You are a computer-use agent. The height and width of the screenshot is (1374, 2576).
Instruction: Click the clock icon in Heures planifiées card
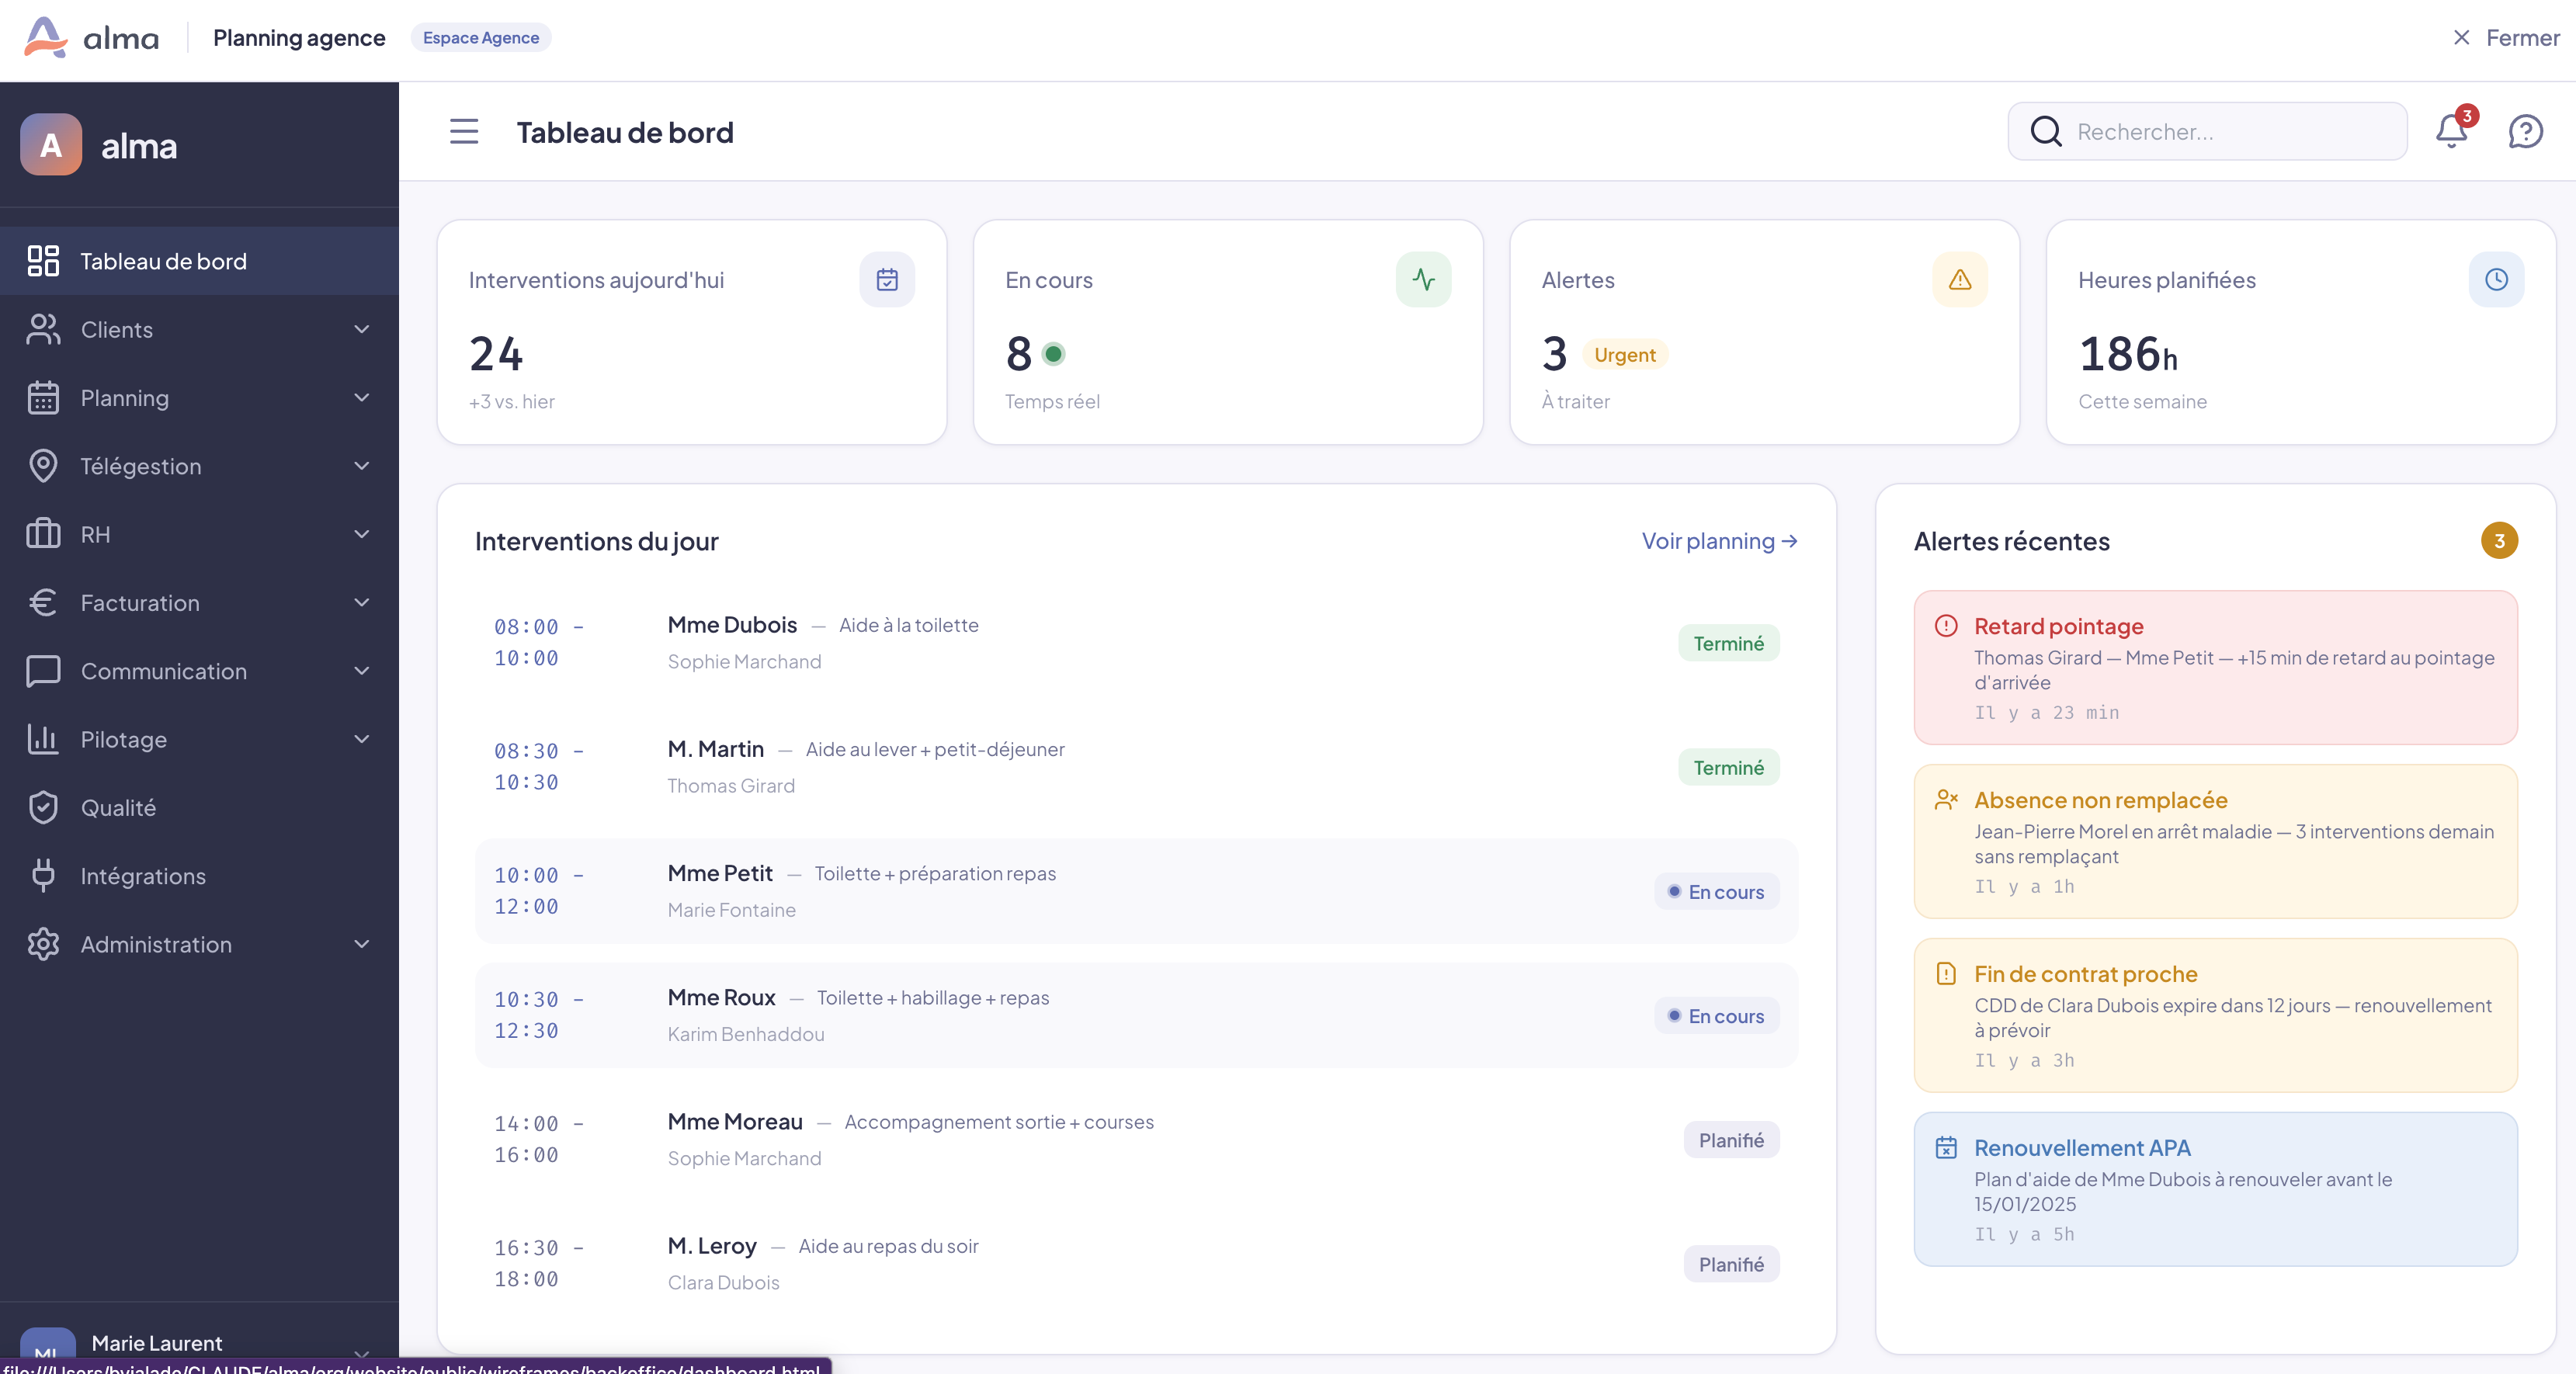pos(2496,280)
